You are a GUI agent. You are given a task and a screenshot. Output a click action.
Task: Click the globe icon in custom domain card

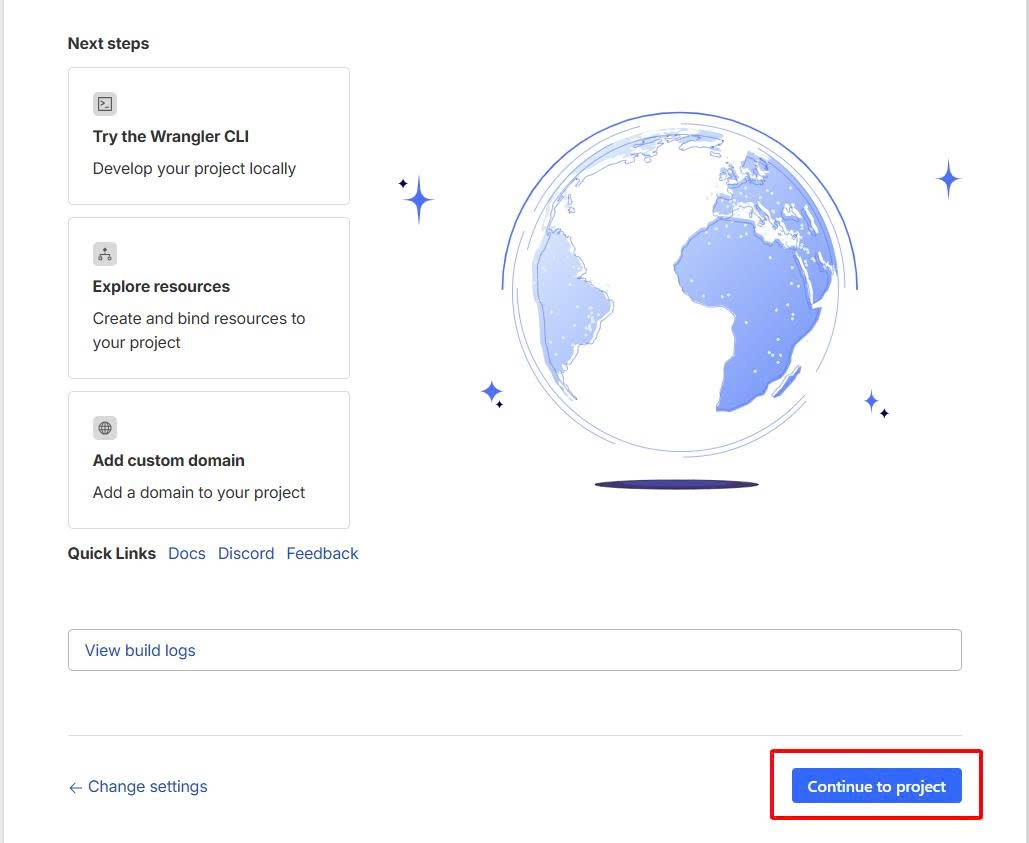pyautogui.click(x=105, y=428)
